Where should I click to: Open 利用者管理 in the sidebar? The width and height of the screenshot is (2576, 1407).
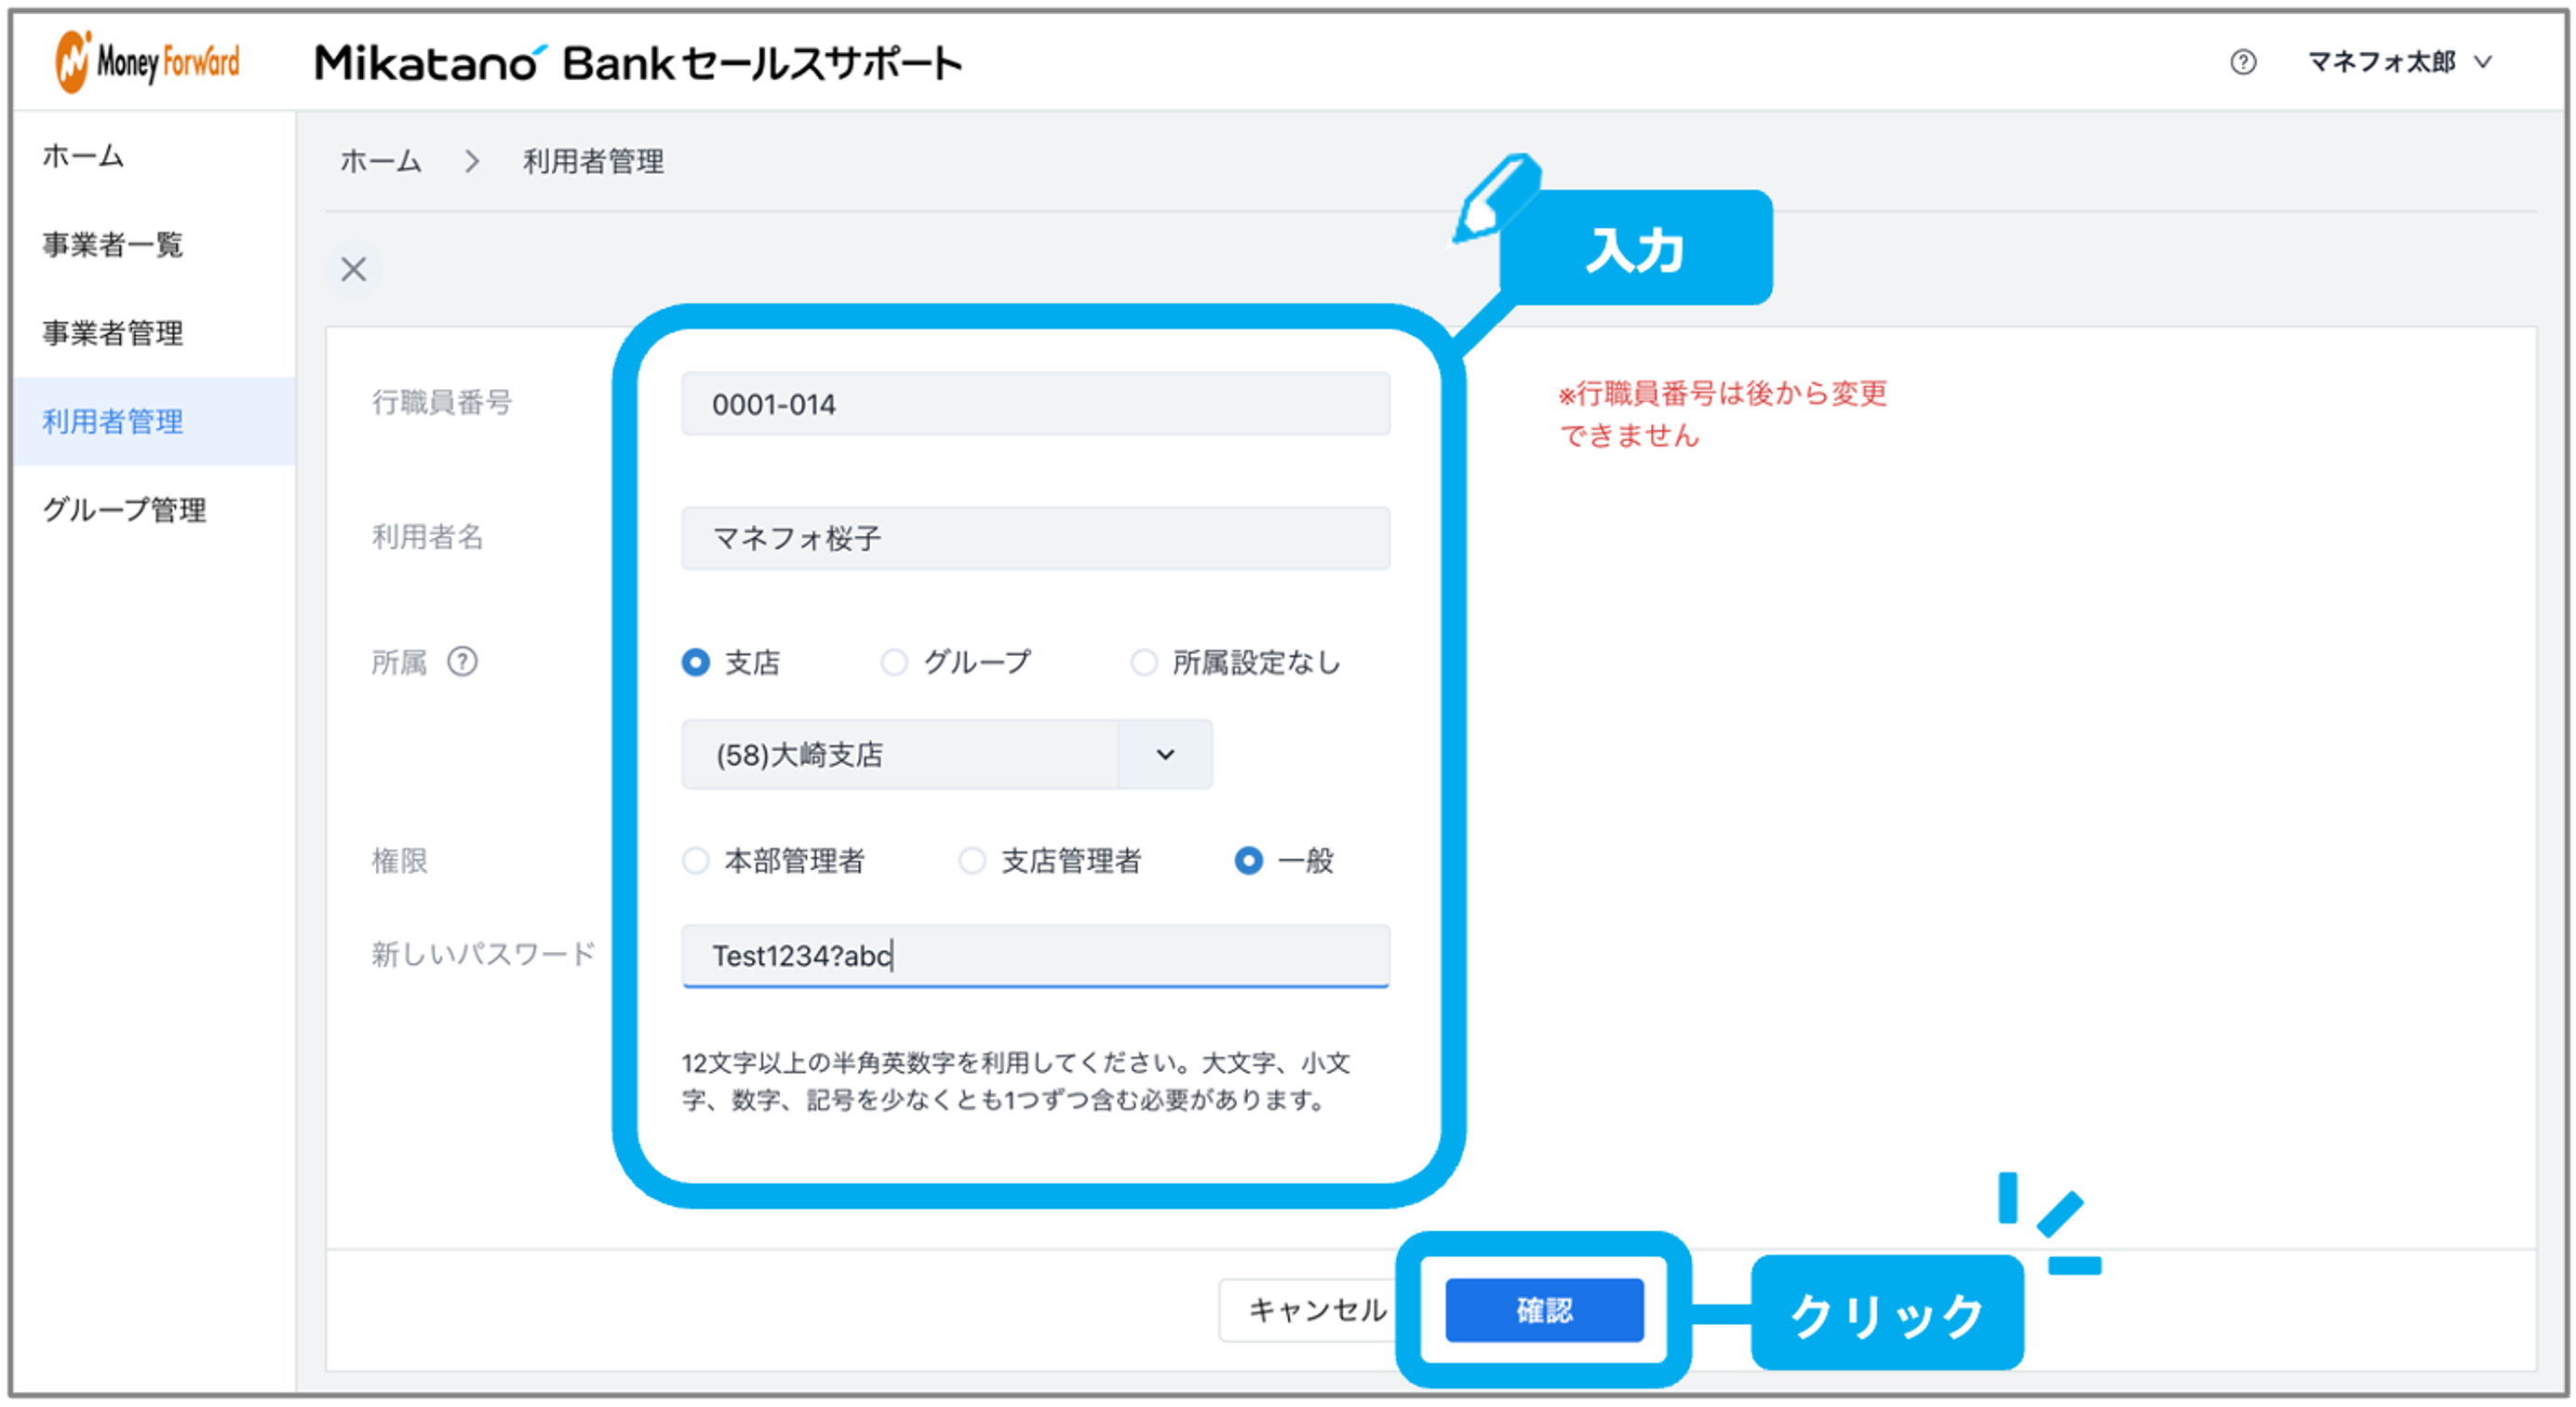coord(155,421)
